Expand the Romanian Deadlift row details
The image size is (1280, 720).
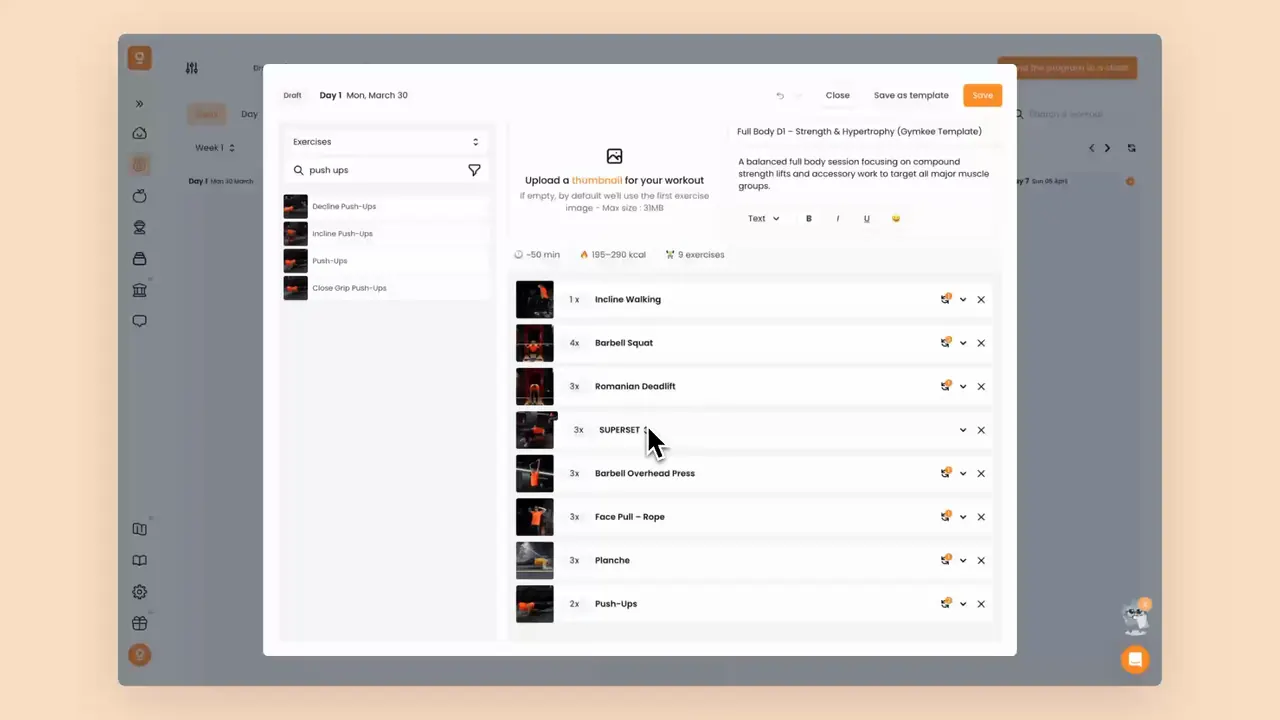(963, 386)
